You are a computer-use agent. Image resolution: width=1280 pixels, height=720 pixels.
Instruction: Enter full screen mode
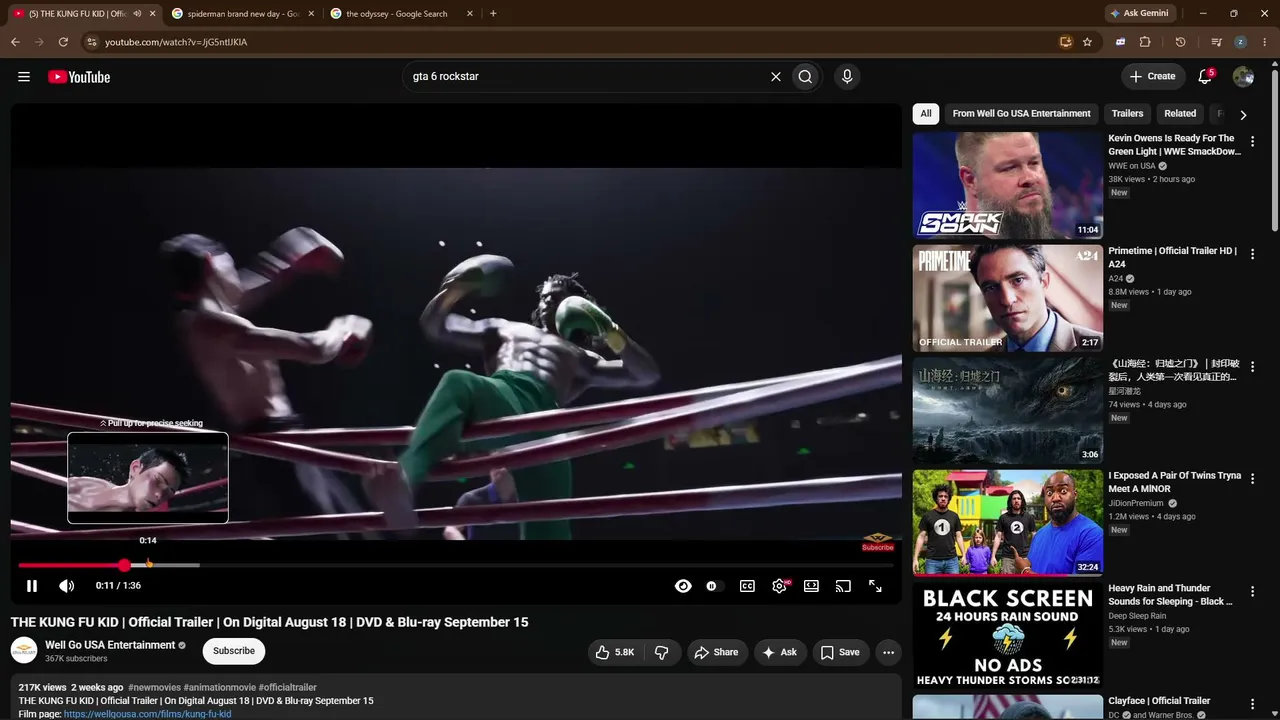[875, 586]
